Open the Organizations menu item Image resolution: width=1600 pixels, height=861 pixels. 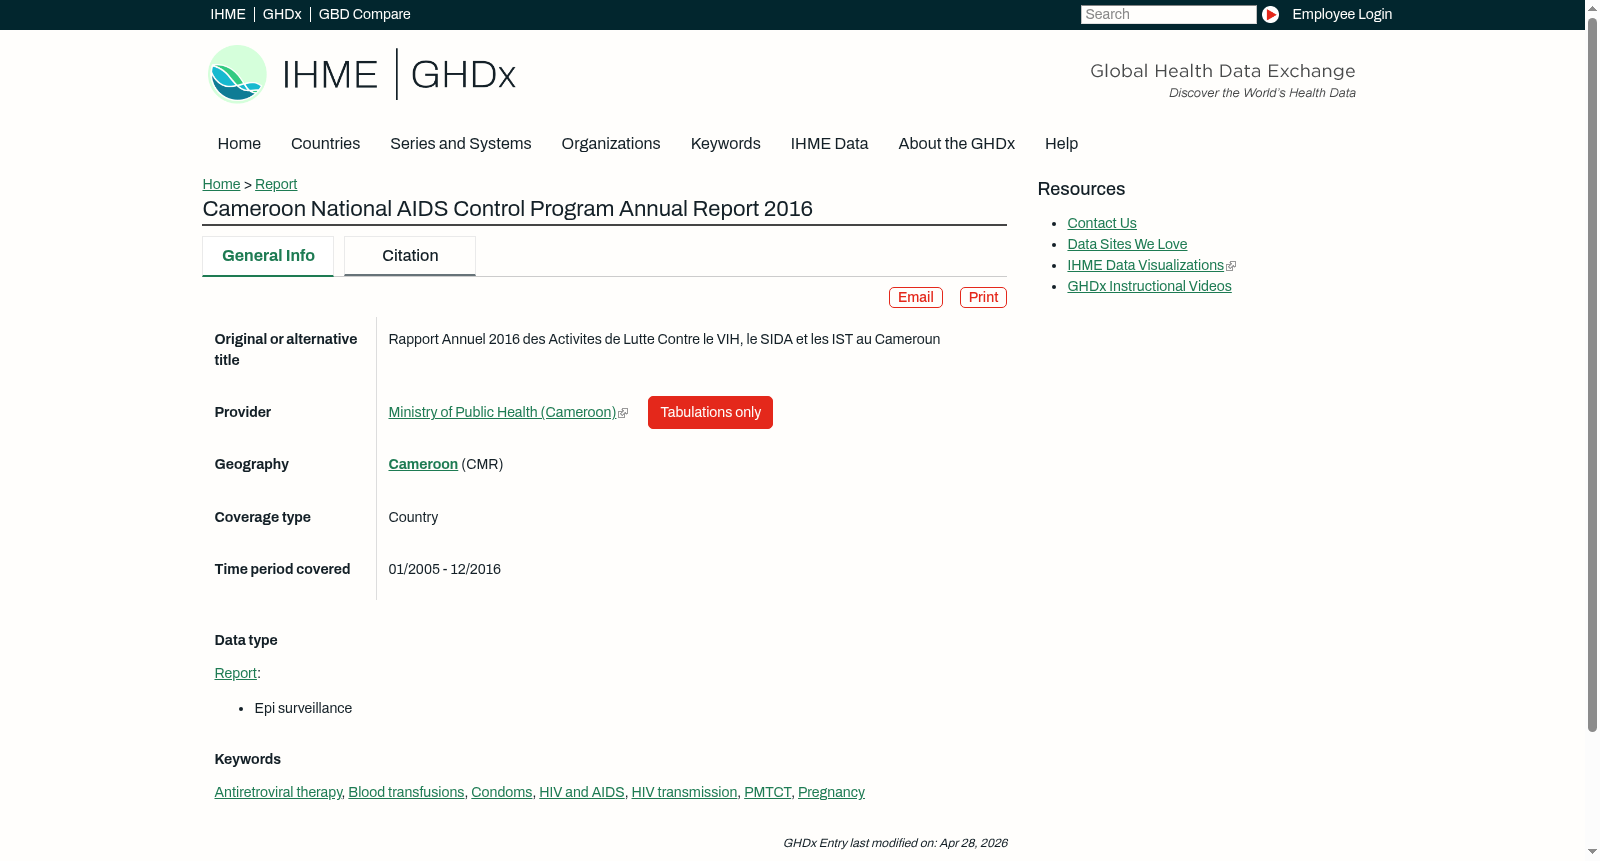[x=611, y=144]
